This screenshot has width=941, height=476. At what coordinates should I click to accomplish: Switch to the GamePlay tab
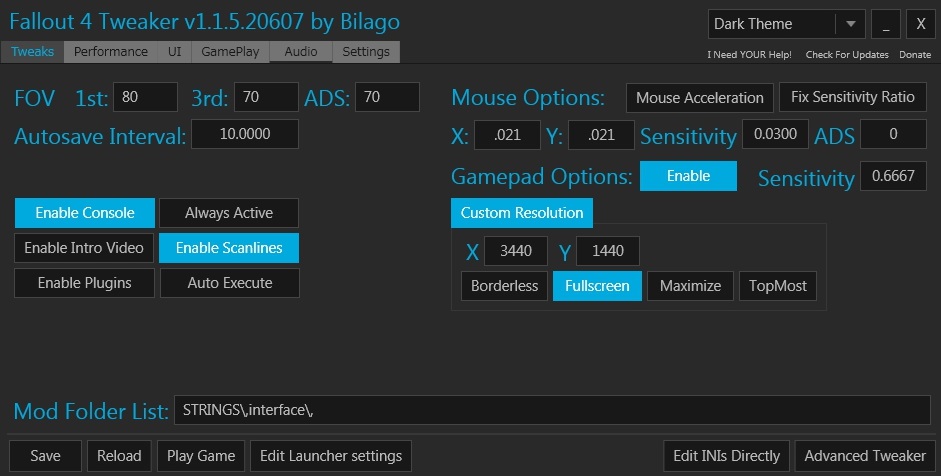[x=230, y=52]
